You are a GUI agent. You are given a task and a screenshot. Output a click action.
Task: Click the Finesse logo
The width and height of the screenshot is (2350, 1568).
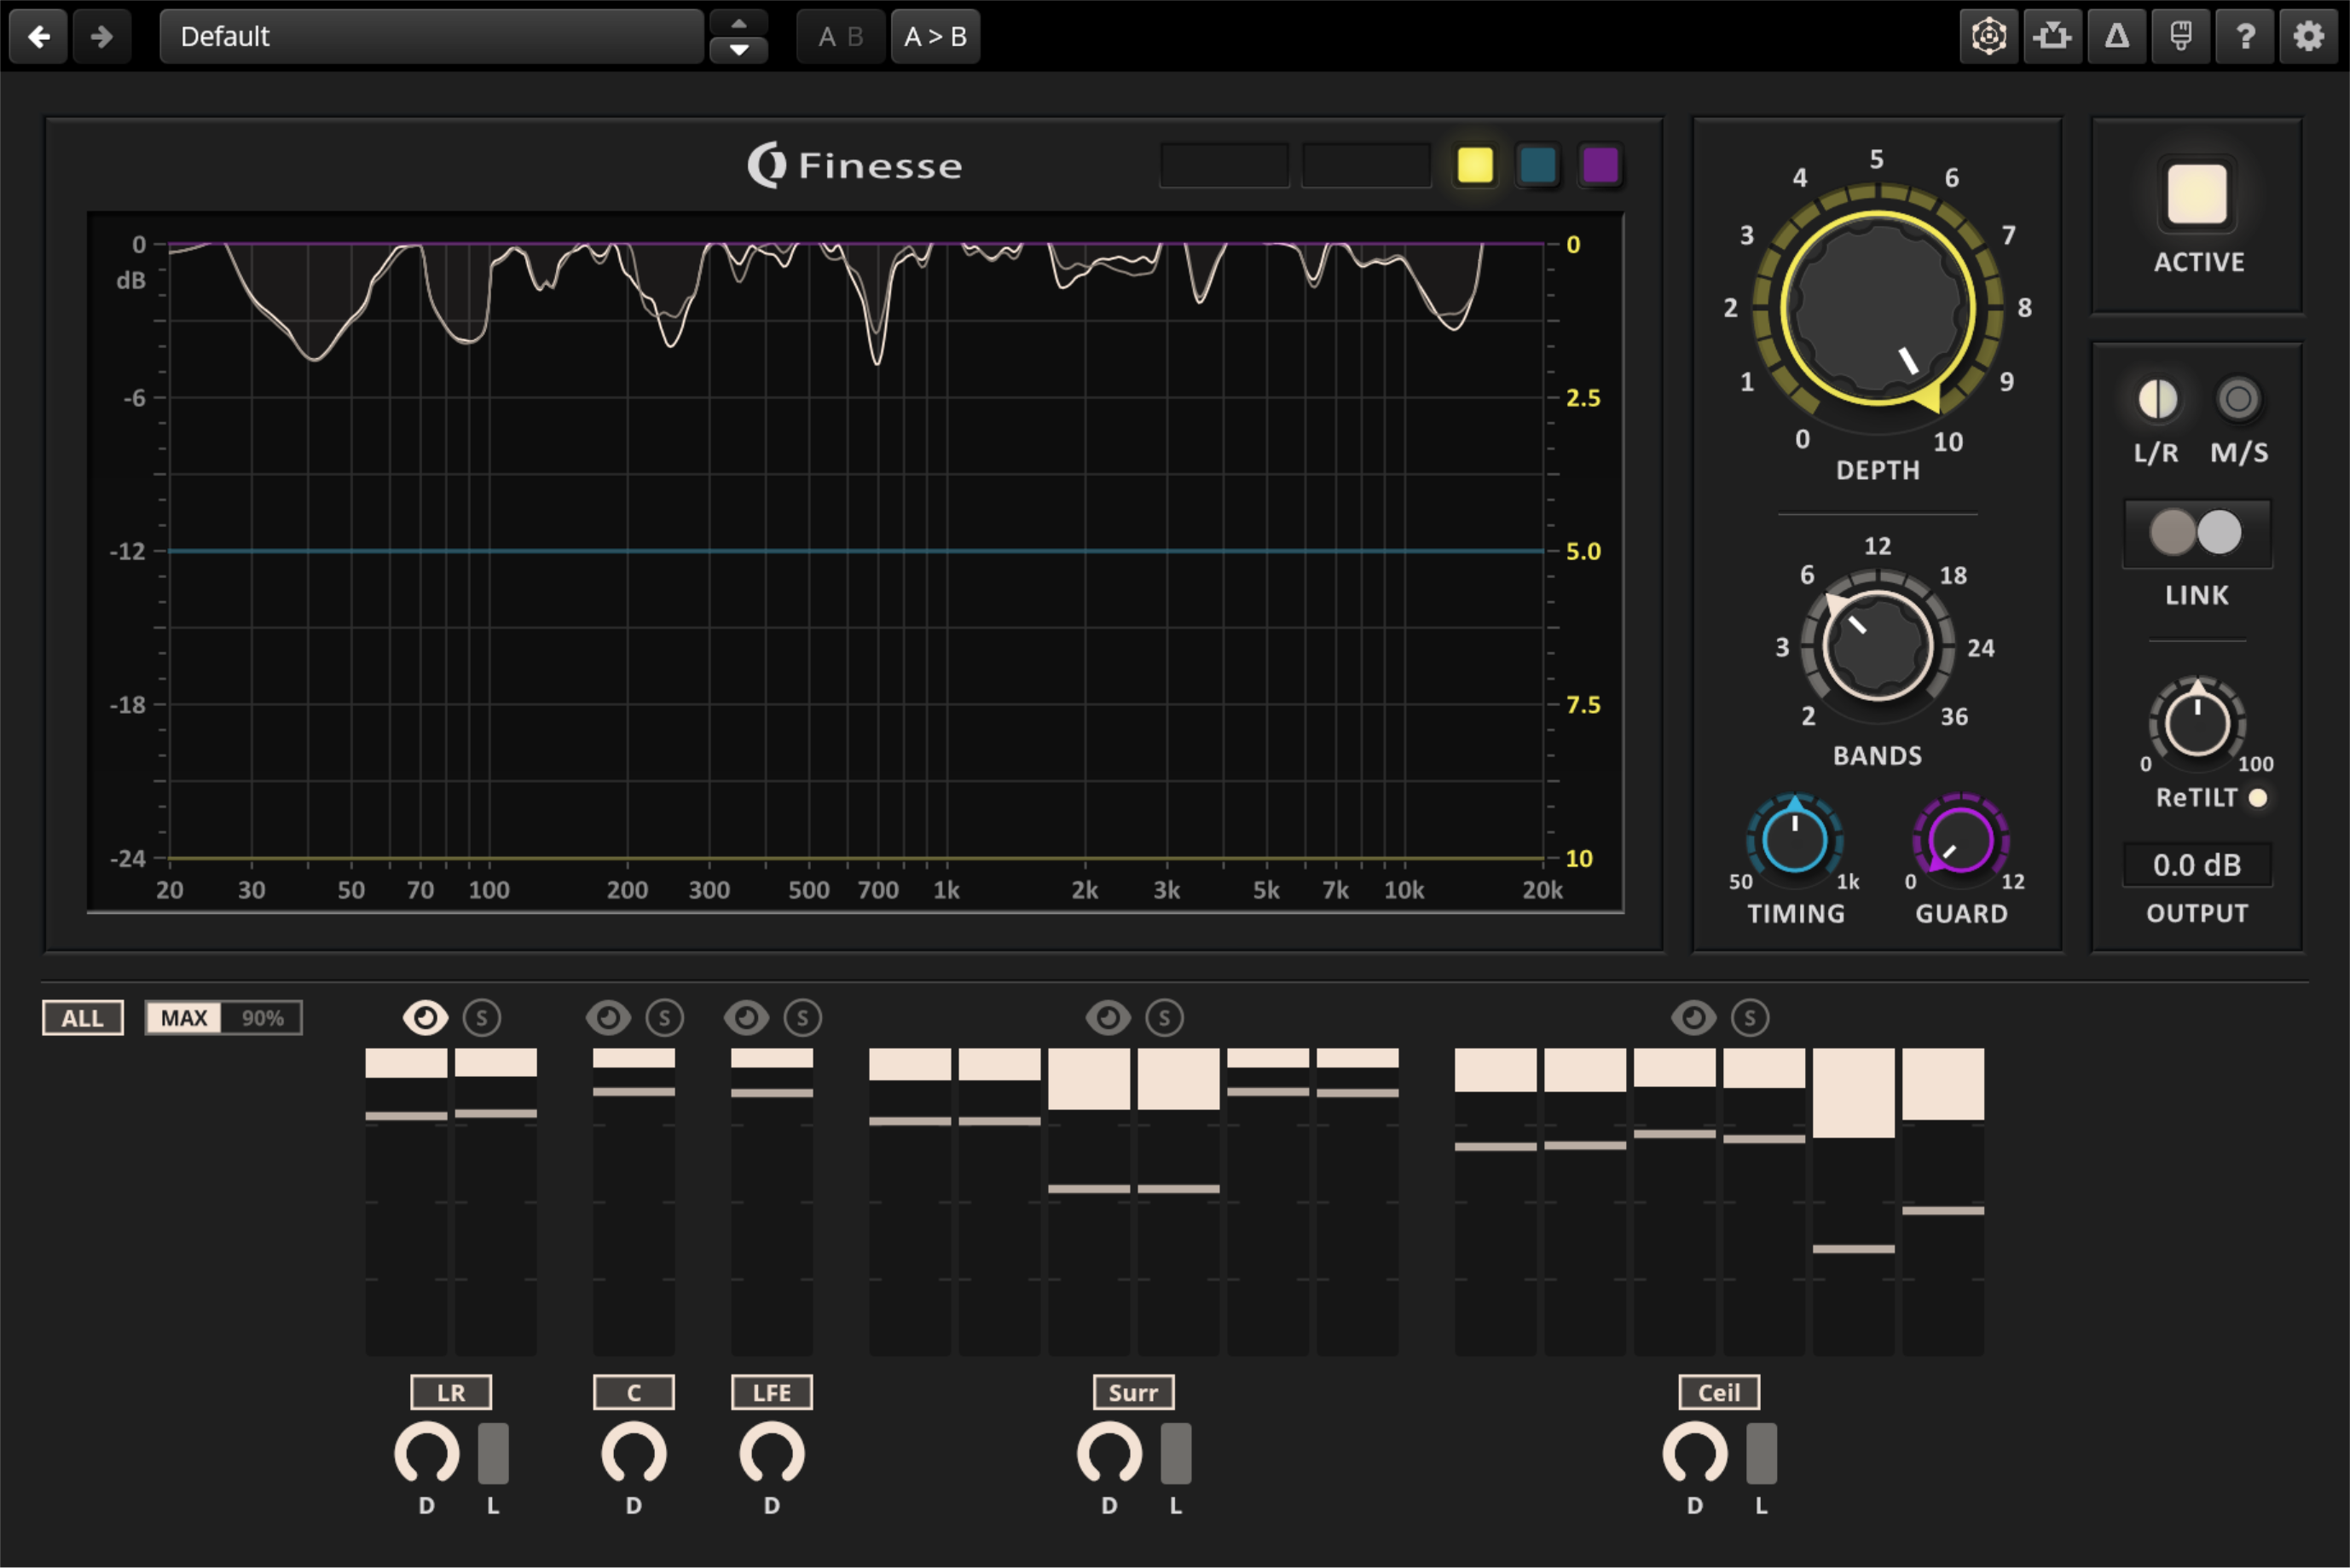point(855,165)
